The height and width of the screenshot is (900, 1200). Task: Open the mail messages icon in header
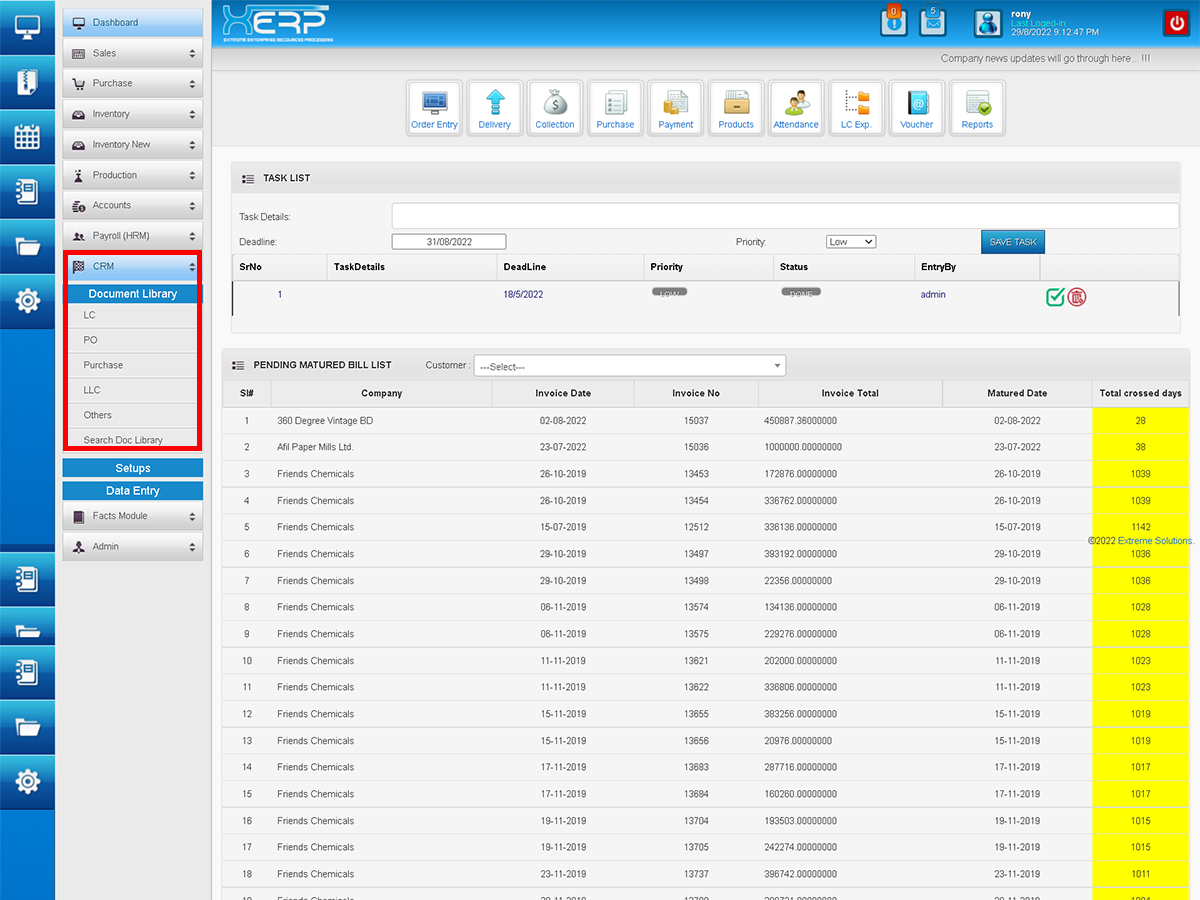(933, 22)
